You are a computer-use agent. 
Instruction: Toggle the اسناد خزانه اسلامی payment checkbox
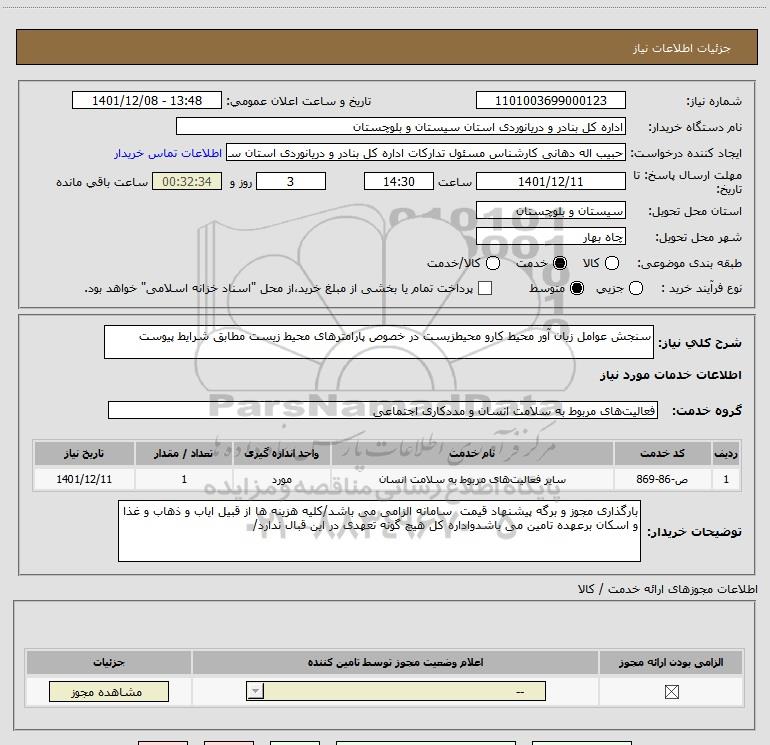point(485,288)
